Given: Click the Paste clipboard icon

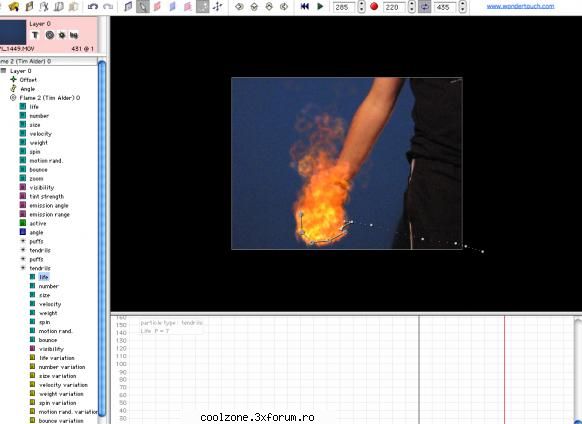Looking at the screenshot, I should (x=74, y=6).
